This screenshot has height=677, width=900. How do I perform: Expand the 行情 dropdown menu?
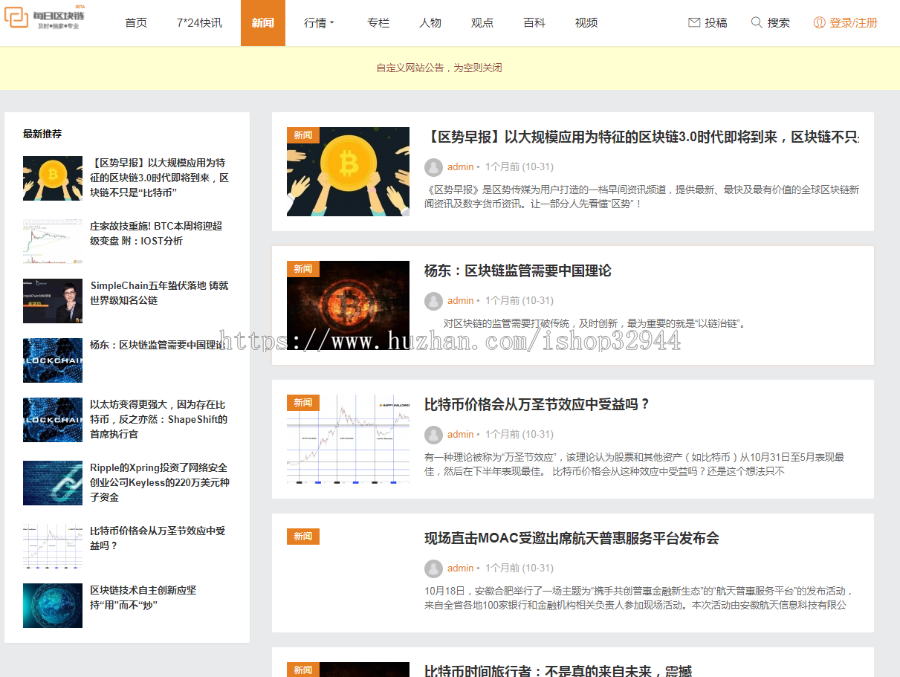[x=319, y=23]
